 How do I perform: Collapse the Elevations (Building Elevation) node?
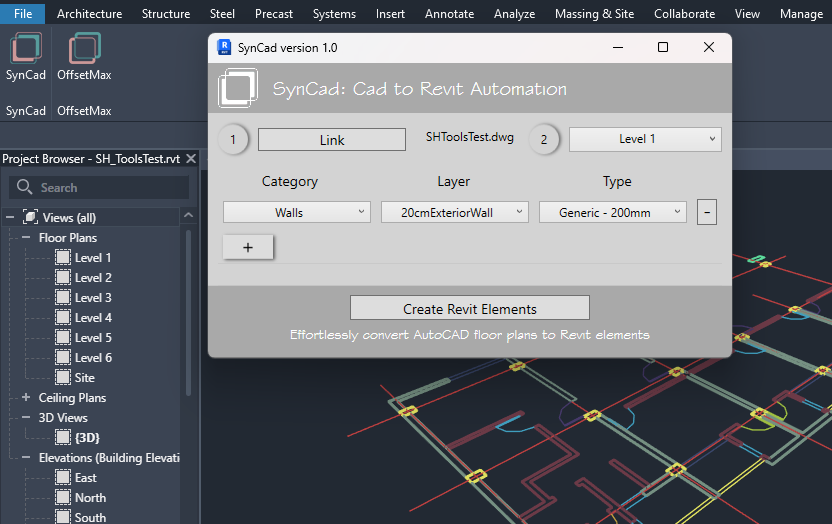(26, 457)
